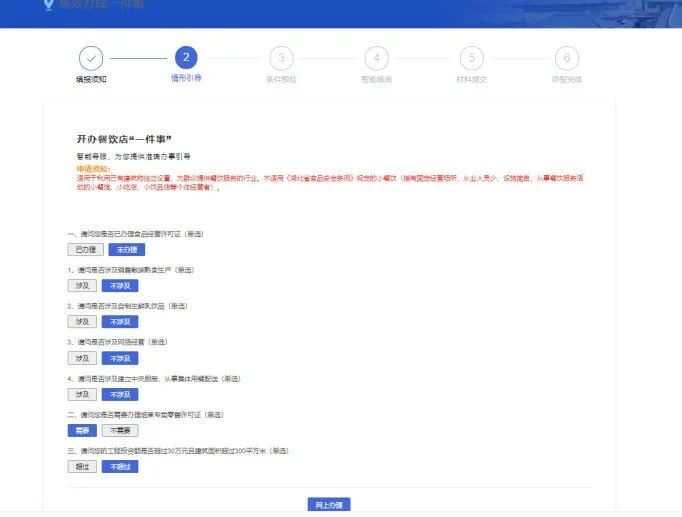
Task: Click question 4 text about central kitchen
Action: [154, 379]
